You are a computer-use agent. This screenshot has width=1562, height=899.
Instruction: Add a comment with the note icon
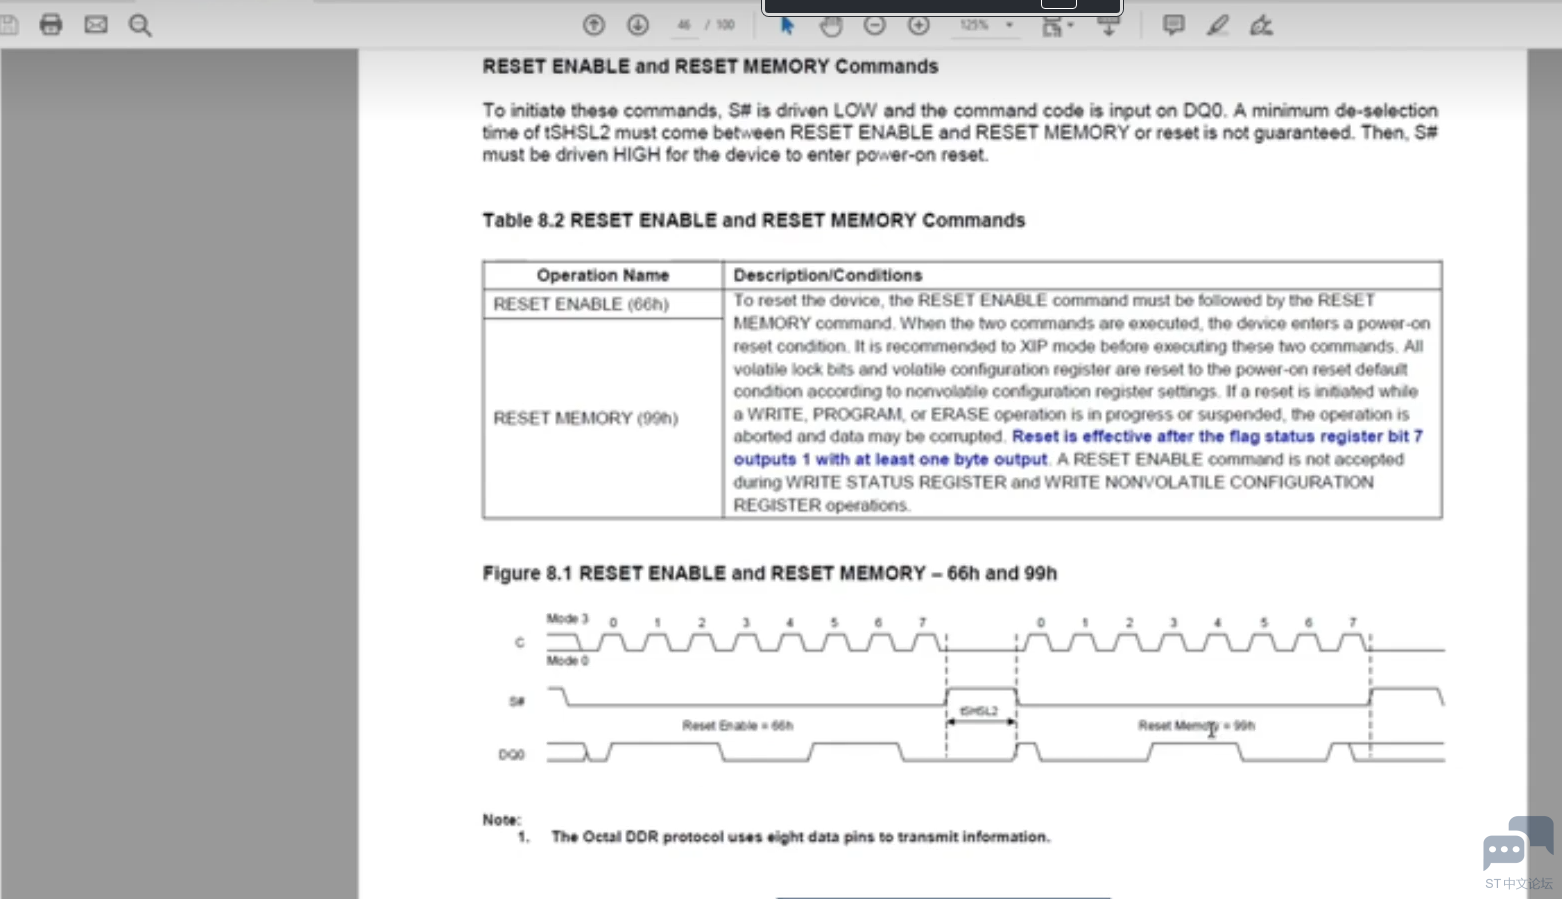[x=1174, y=25]
